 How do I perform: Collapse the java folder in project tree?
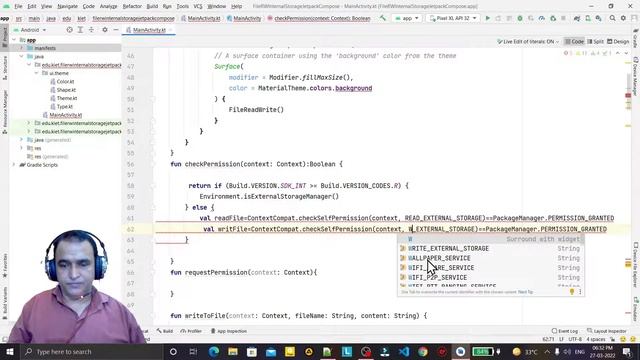(x=22, y=56)
